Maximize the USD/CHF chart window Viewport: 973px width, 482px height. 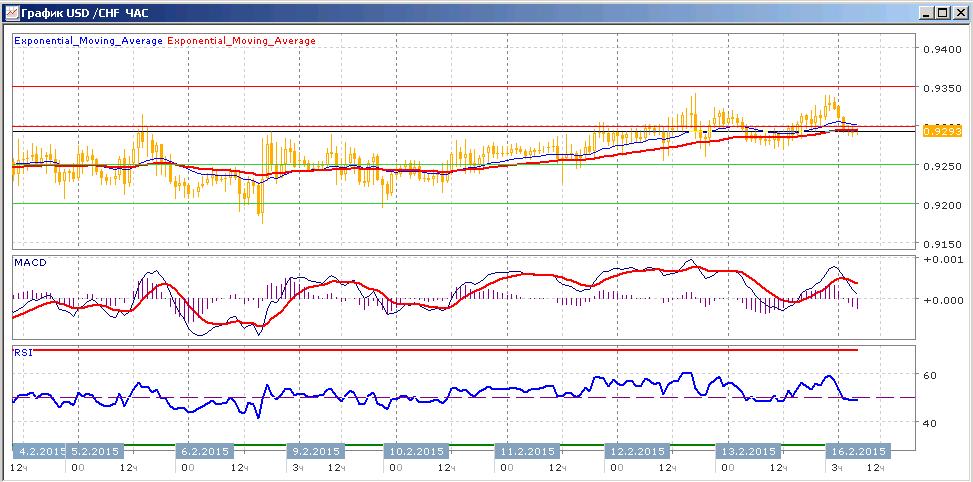point(943,12)
